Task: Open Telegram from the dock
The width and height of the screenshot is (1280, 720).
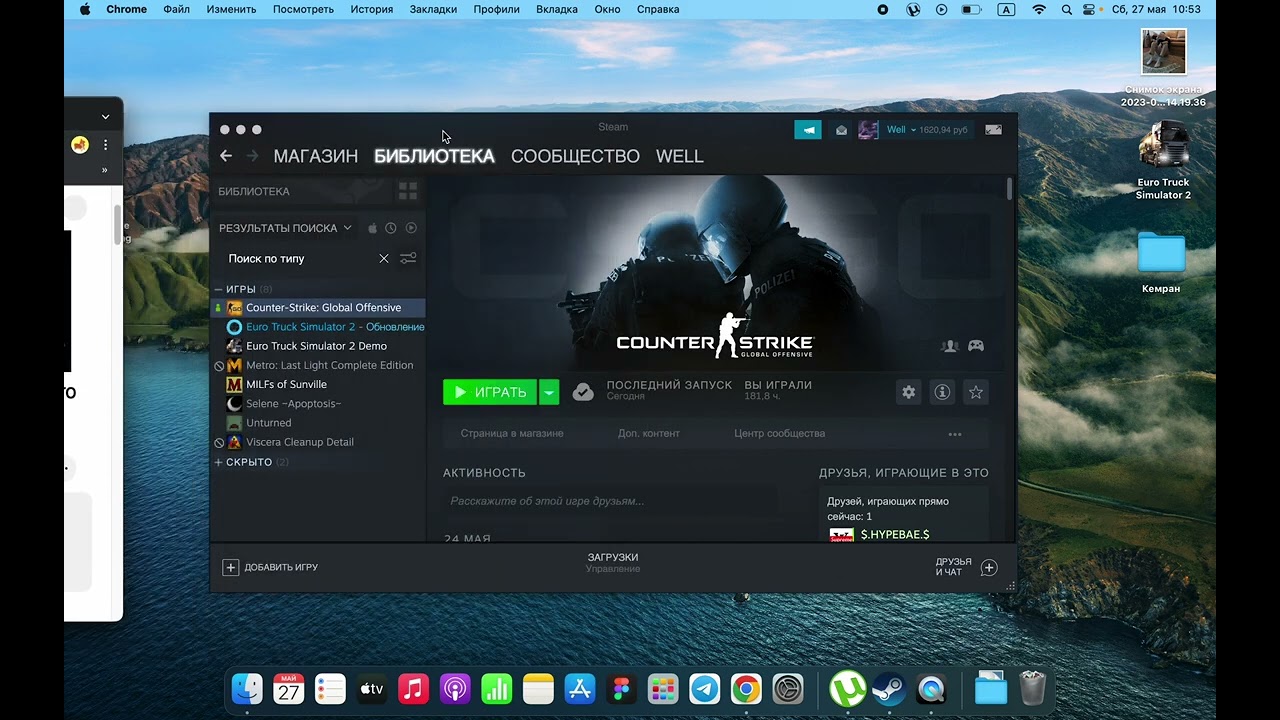Action: (x=705, y=689)
